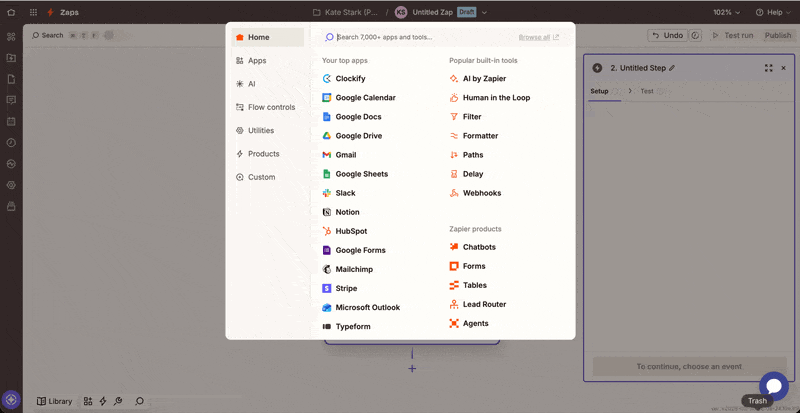Switch to the Apps category

257,61
